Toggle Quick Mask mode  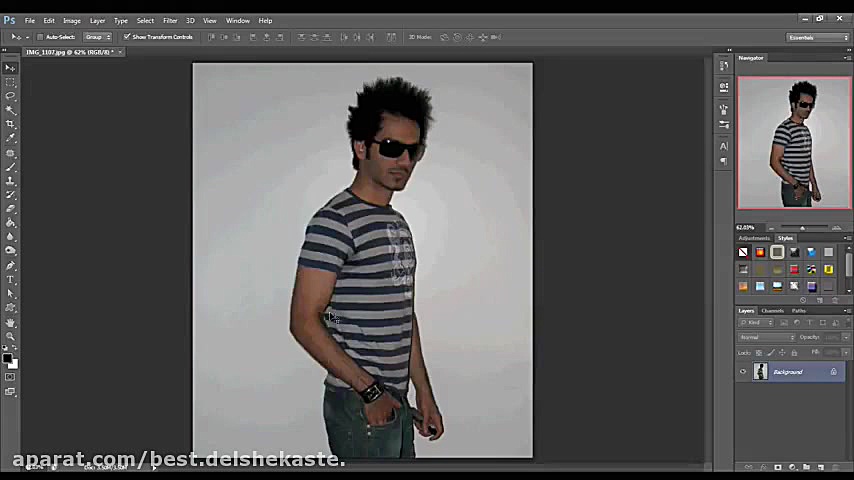(x=10, y=377)
